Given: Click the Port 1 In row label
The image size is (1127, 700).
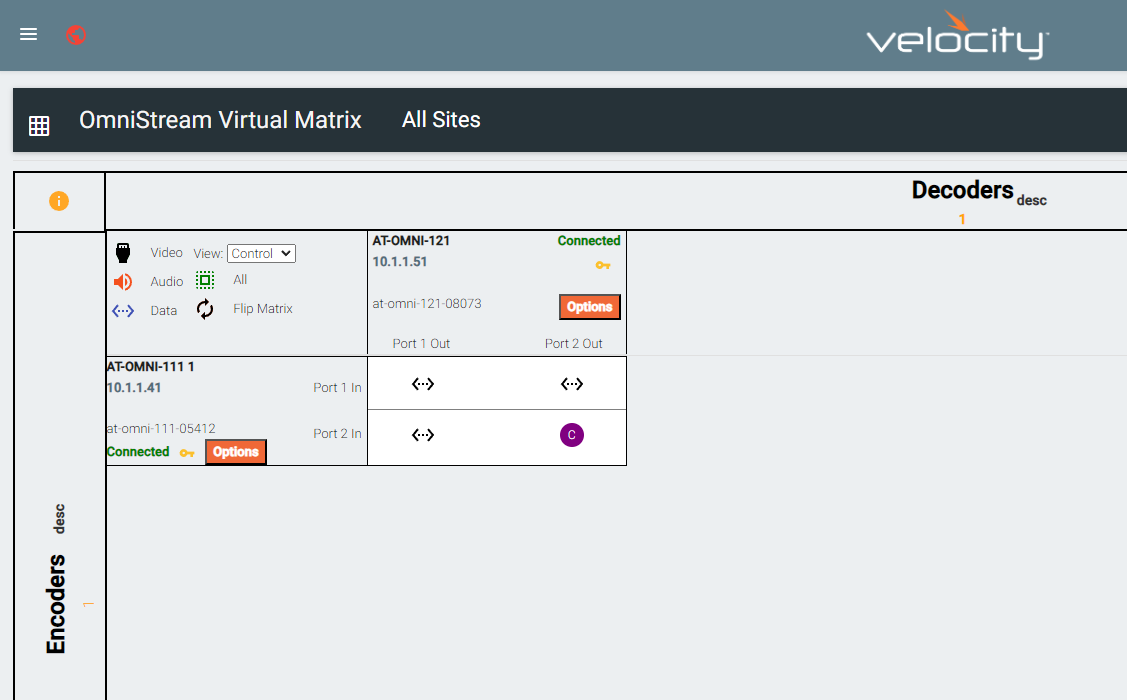Looking at the screenshot, I should pyautogui.click(x=337, y=387).
